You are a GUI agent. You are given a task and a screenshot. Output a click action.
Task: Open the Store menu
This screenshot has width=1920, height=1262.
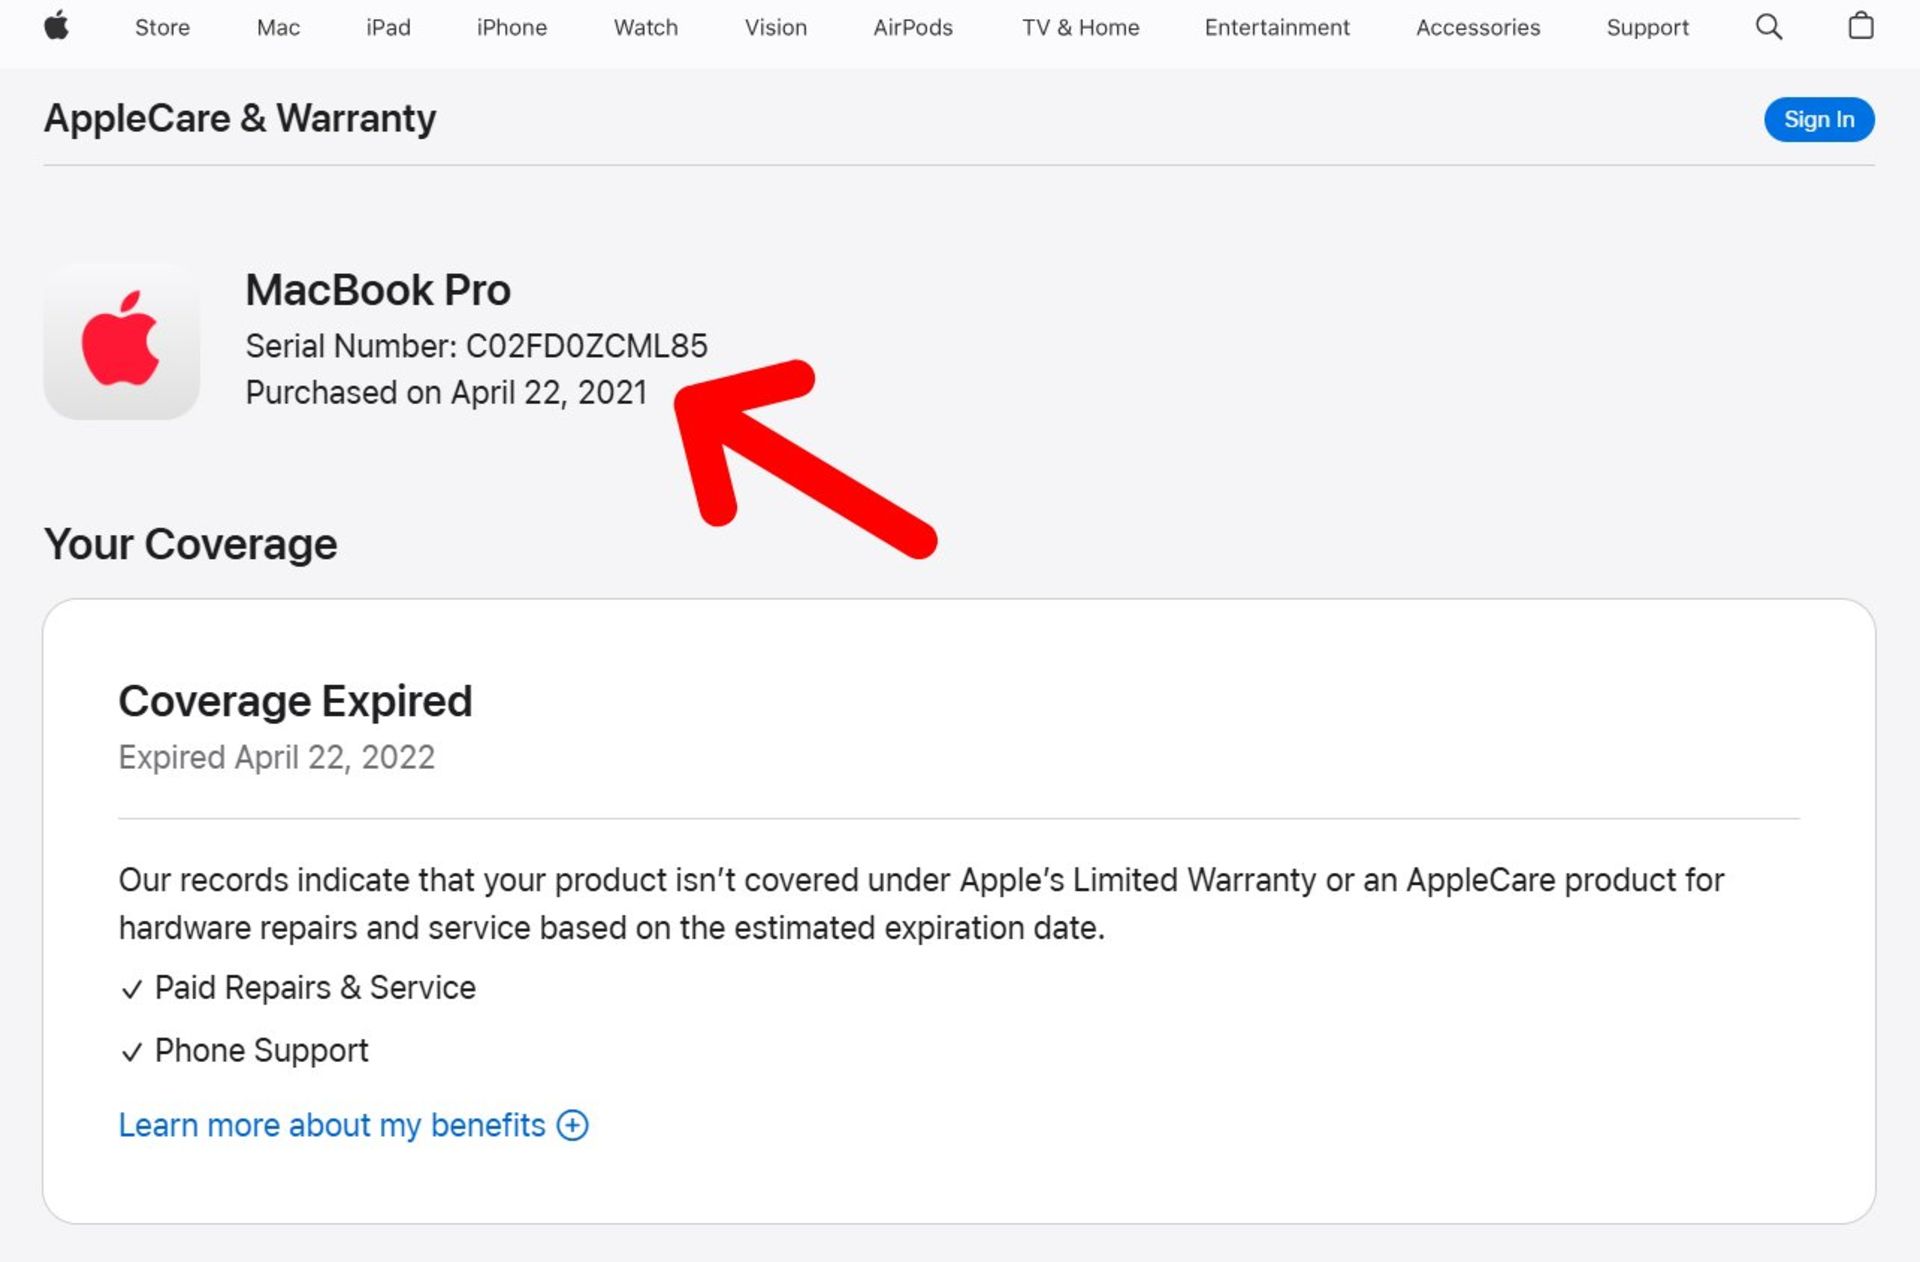tap(162, 27)
